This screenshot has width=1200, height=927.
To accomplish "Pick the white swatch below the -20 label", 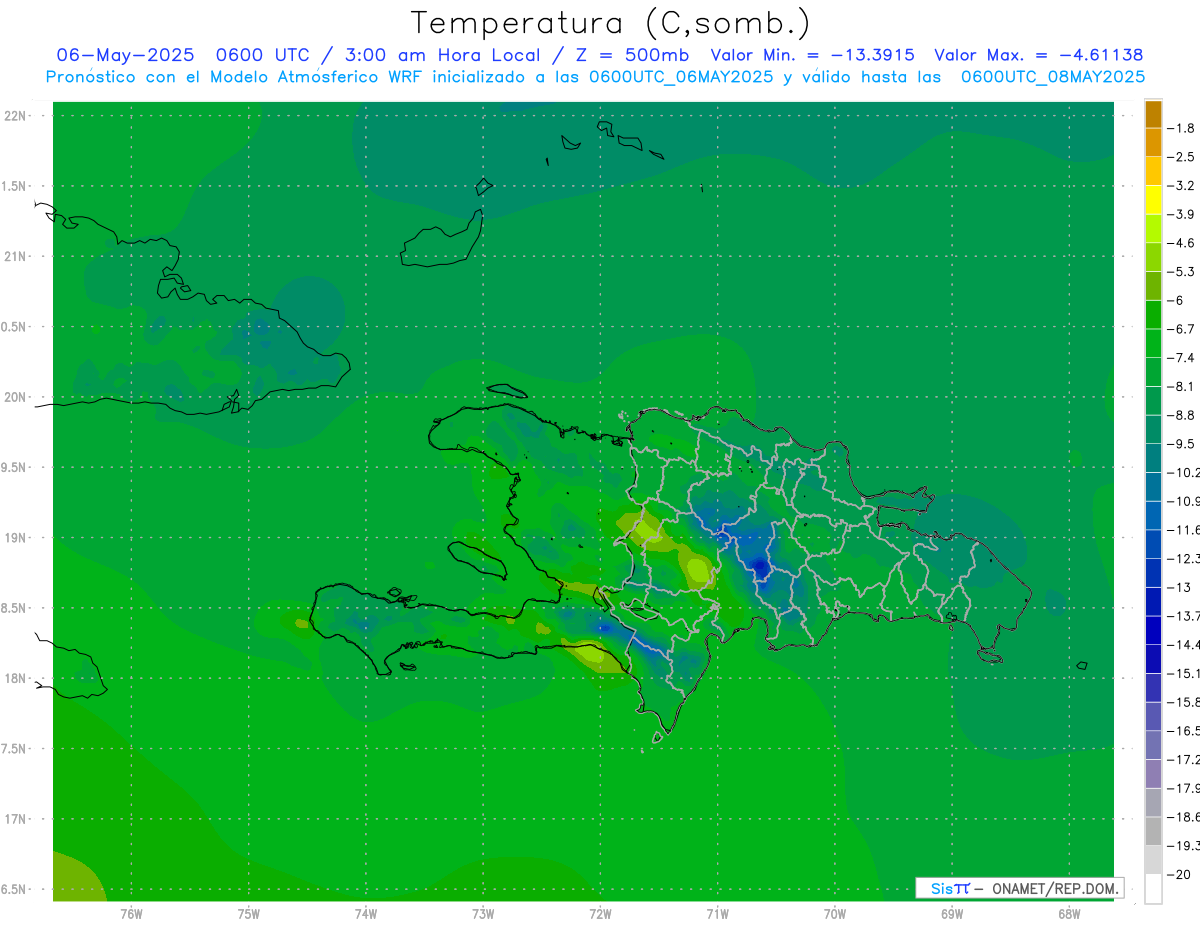I will [1153, 889].
